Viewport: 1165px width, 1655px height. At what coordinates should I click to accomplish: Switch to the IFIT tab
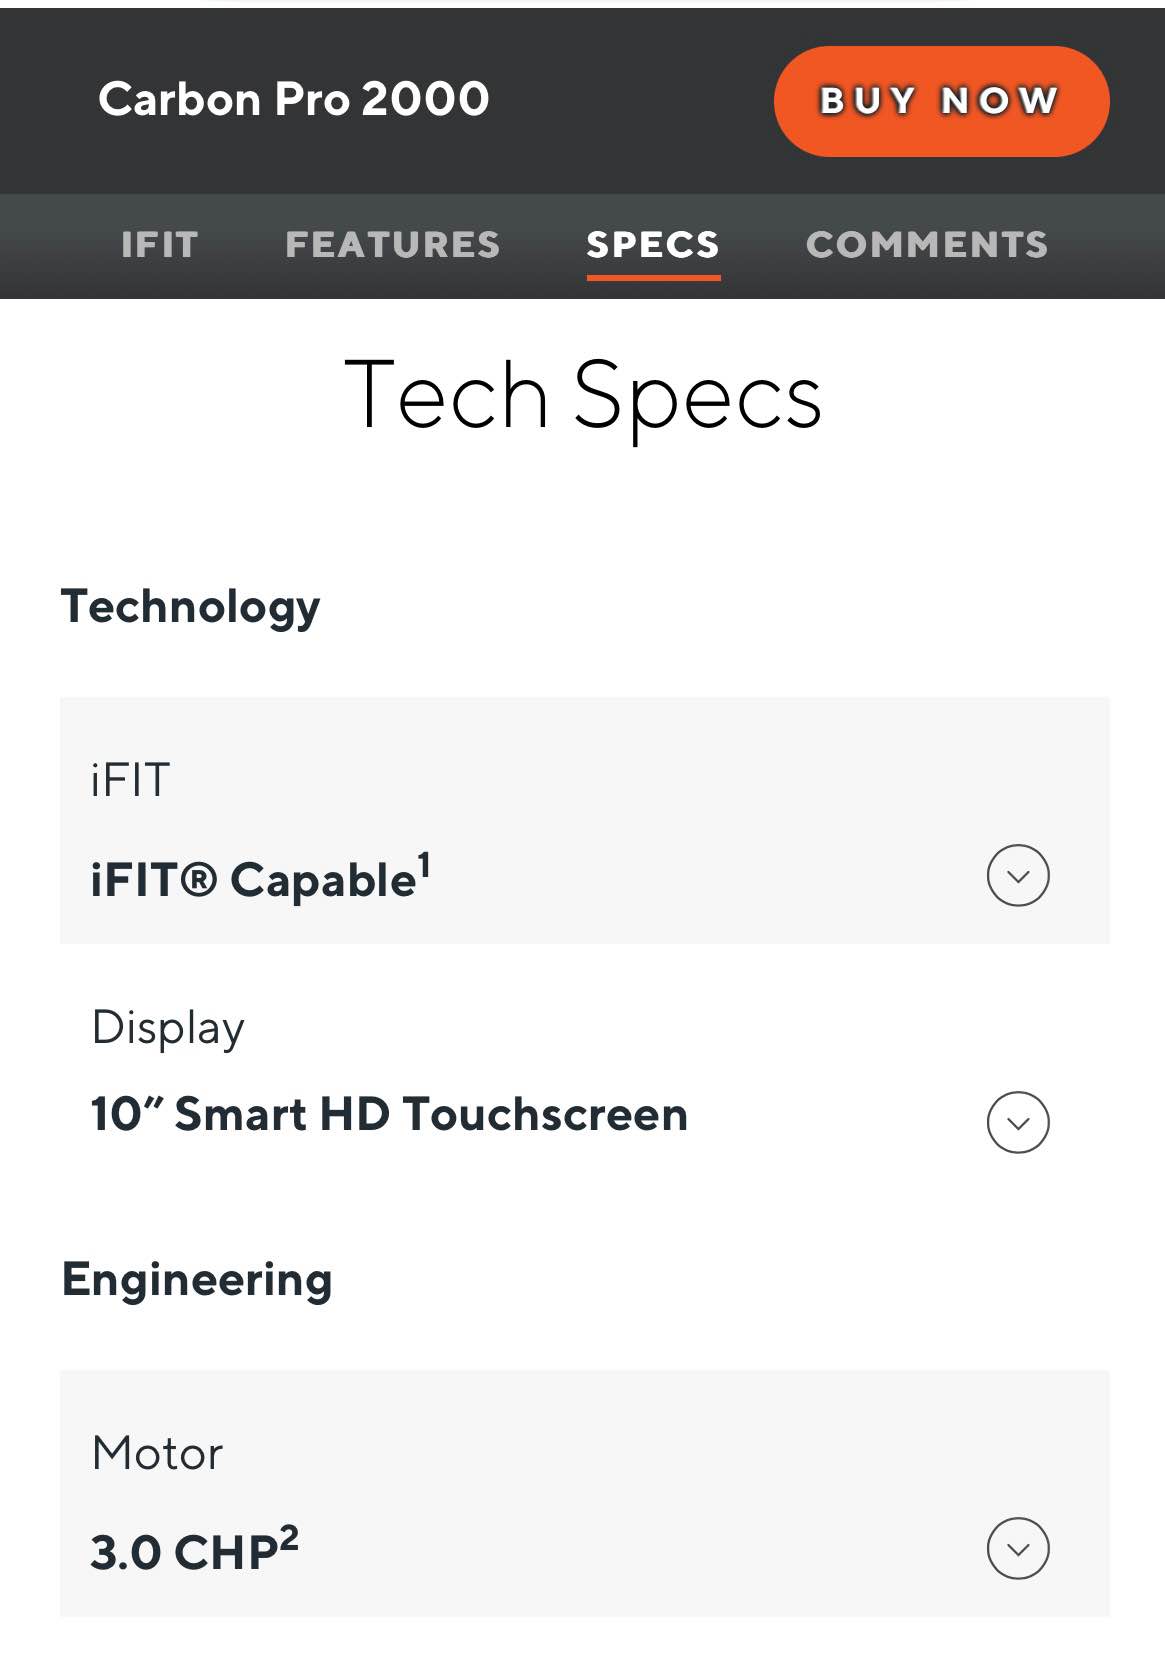click(160, 244)
